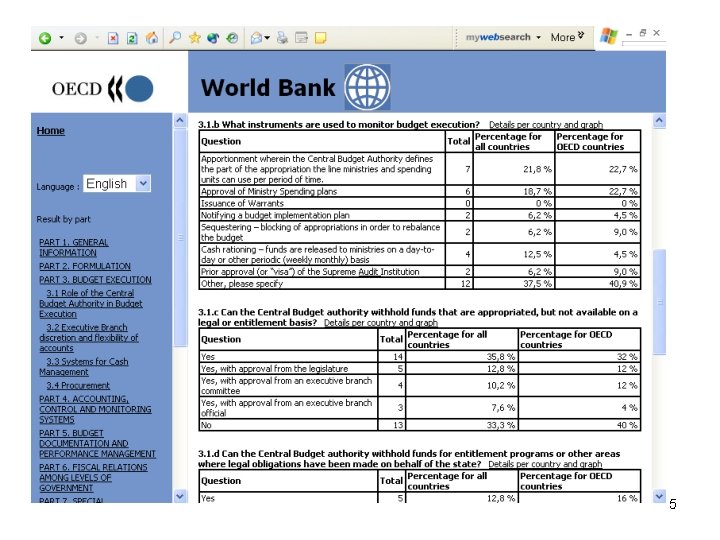
Task: Open History clock icon
Action: 232,38
